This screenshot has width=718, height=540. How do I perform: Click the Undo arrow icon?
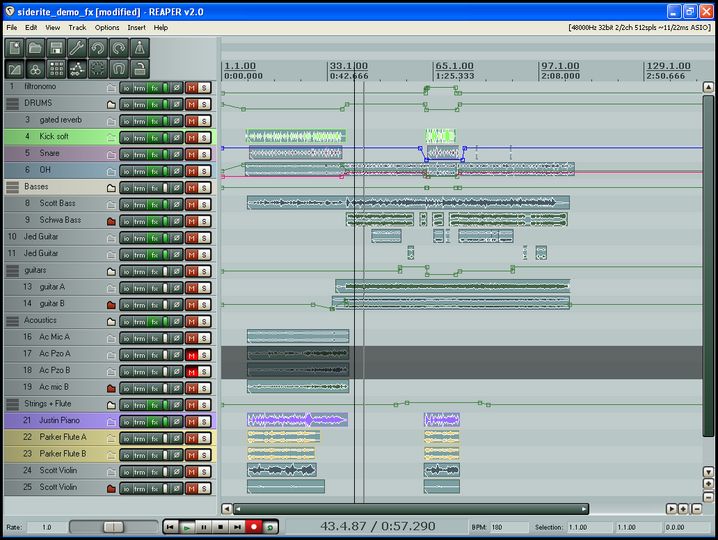(98, 48)
